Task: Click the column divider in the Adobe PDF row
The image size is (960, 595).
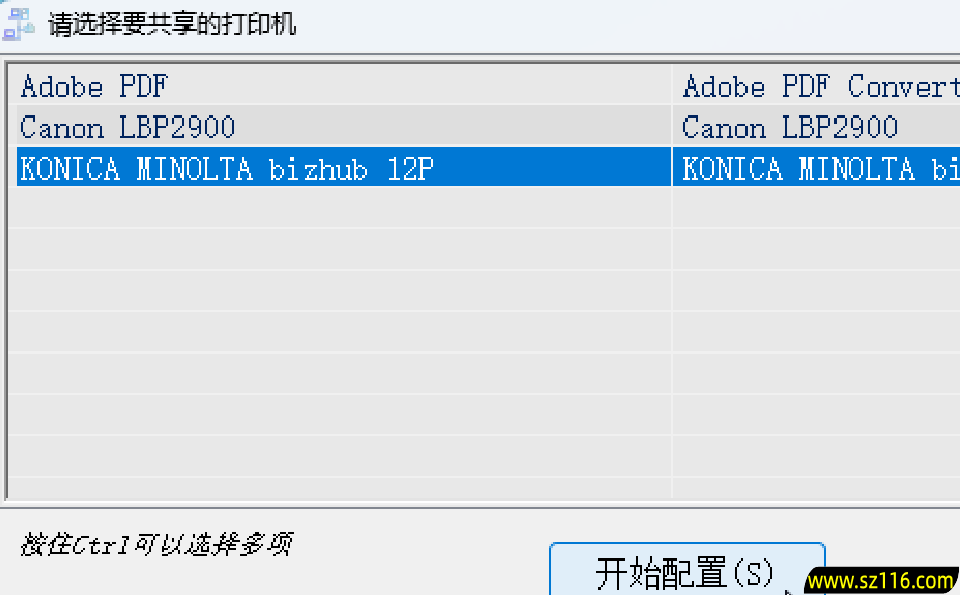Action: pyautogui.click(x=672, y=86)
